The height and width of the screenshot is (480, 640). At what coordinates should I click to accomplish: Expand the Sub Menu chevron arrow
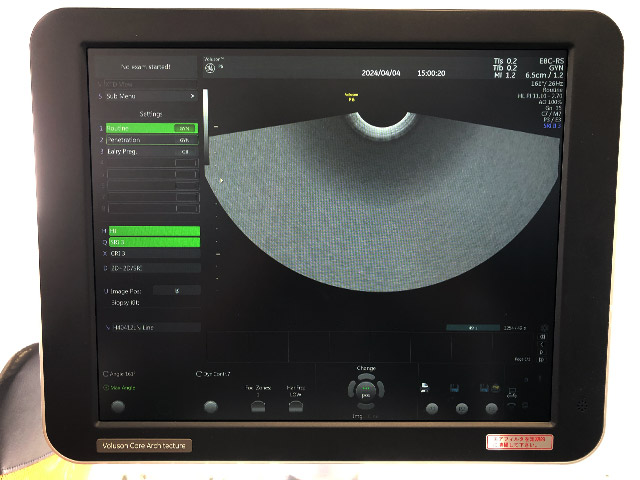[192, 96]
